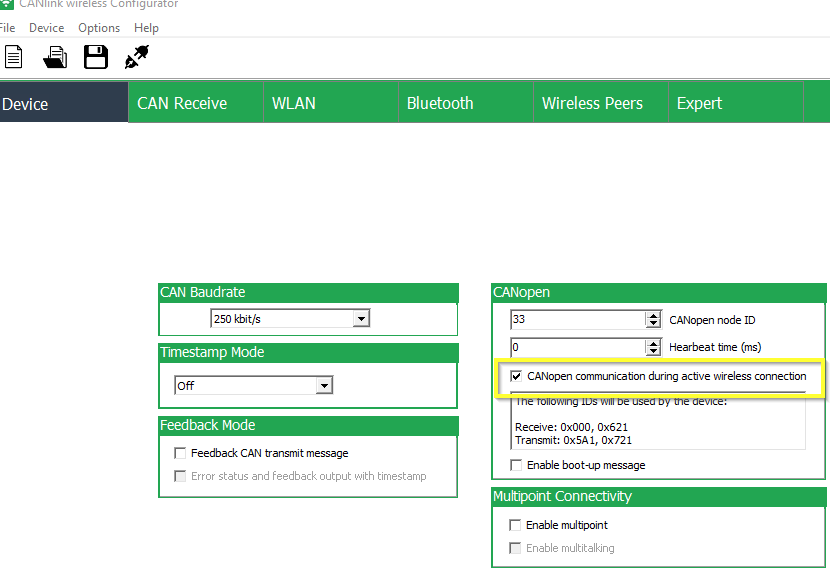The height and width of the screenshot is (572, 830).
Task: Click the New configuration document icon
Action: [x=14, y=57]
